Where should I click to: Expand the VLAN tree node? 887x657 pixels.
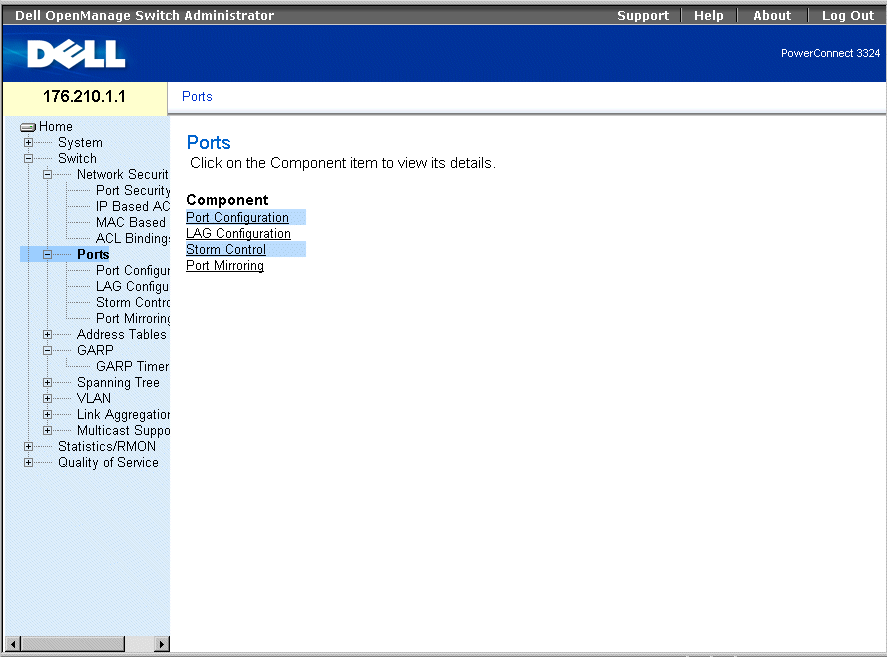pos(48,398)
